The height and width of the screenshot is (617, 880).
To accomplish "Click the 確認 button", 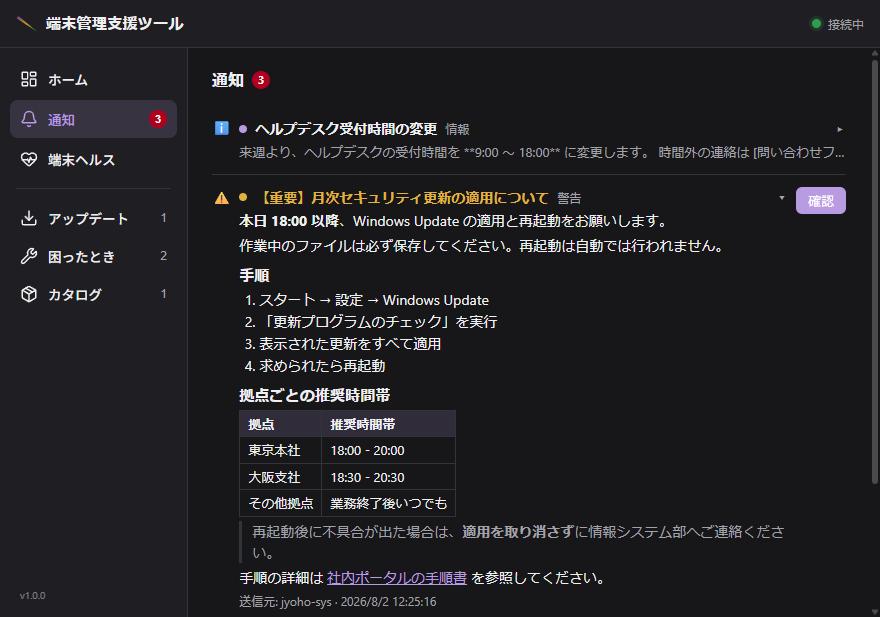I will coord(821,200).
